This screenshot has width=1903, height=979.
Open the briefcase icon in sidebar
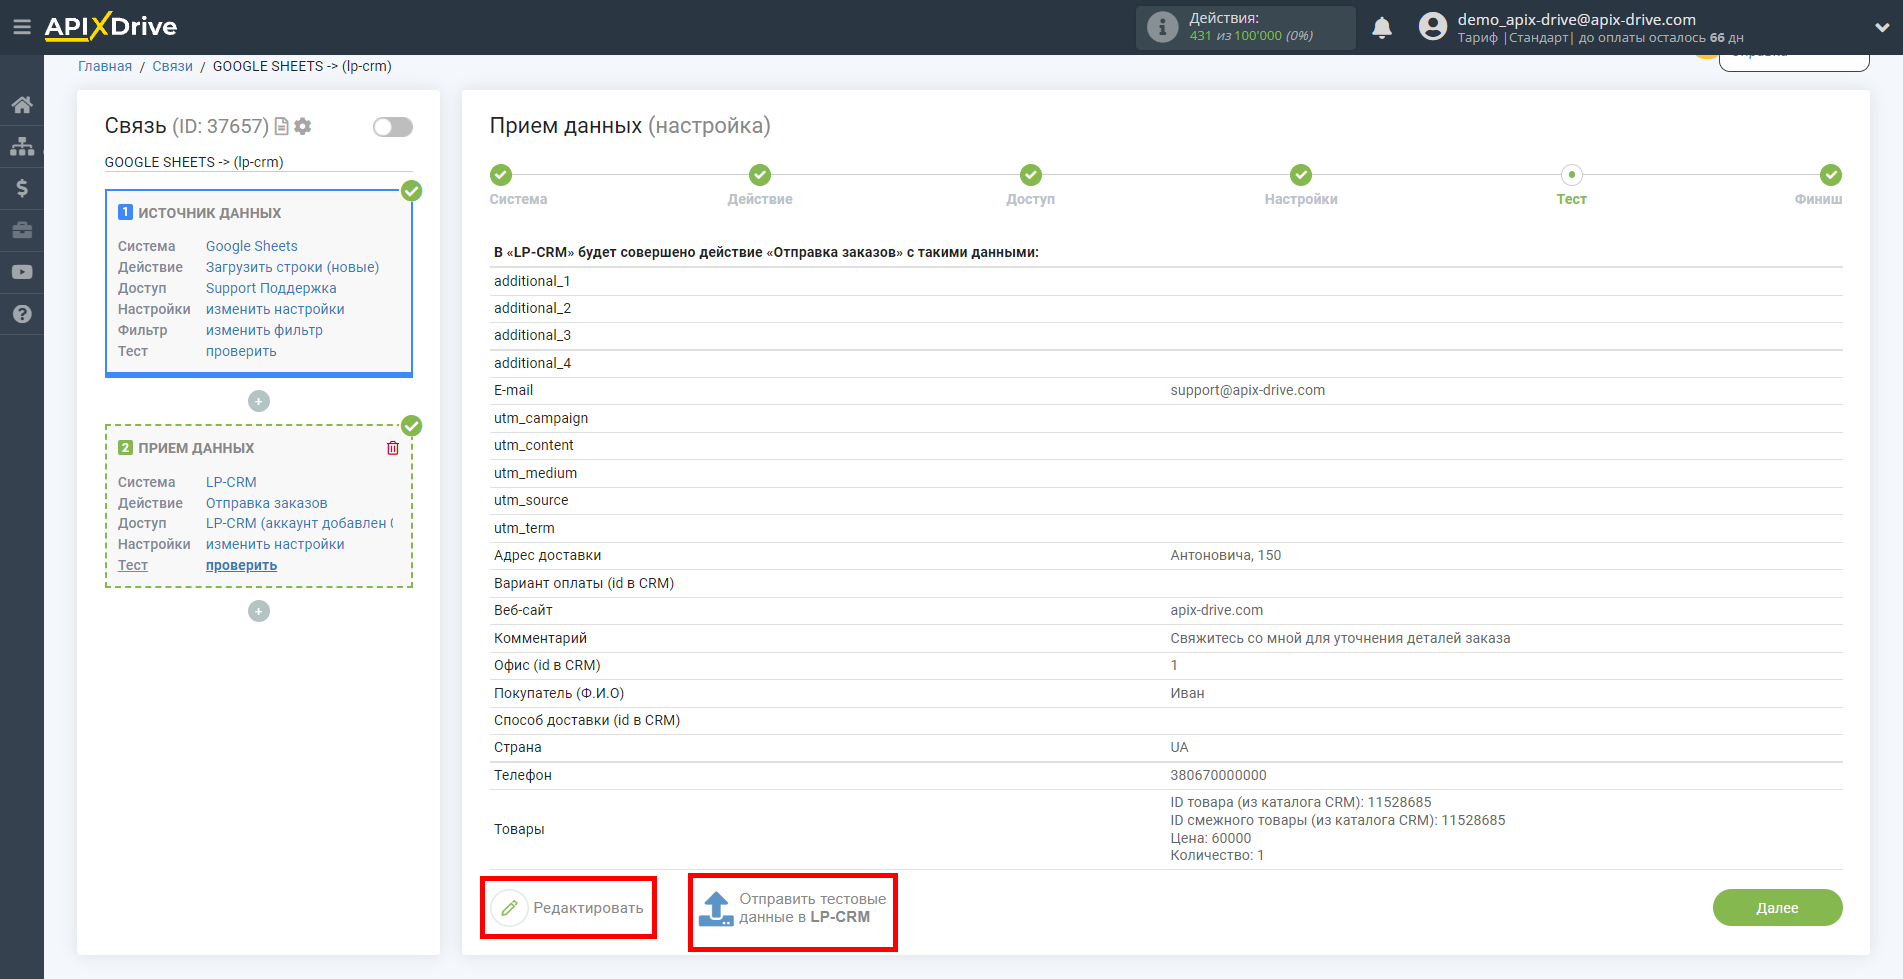pos(22,230)
